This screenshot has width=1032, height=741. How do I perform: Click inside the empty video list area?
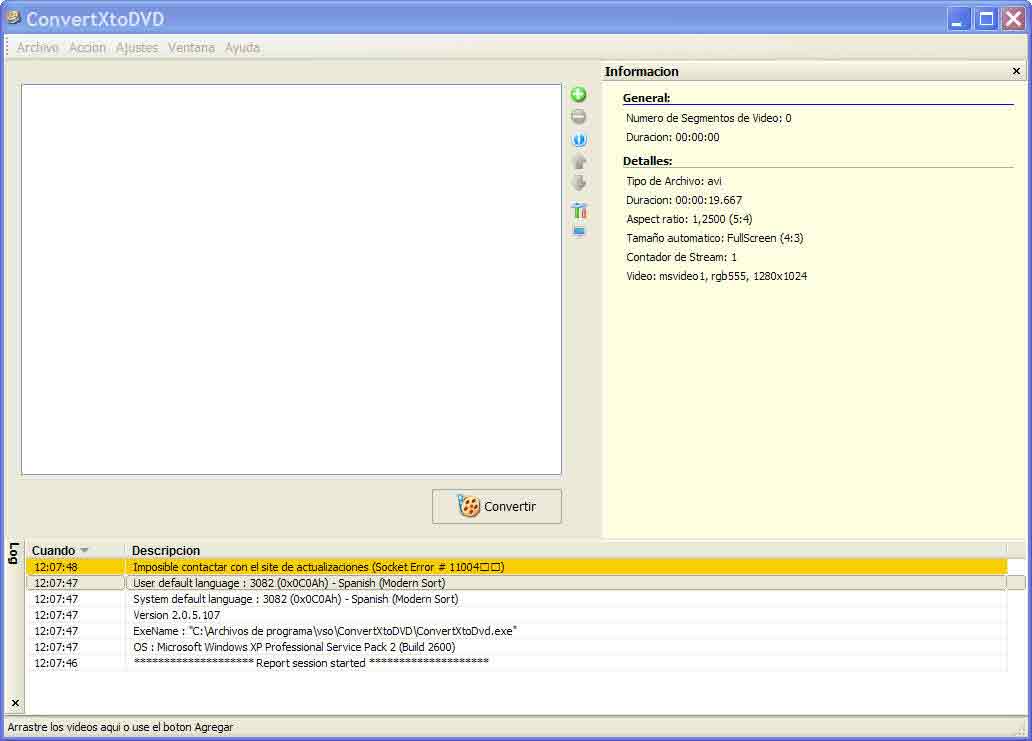tap(292, 279)
